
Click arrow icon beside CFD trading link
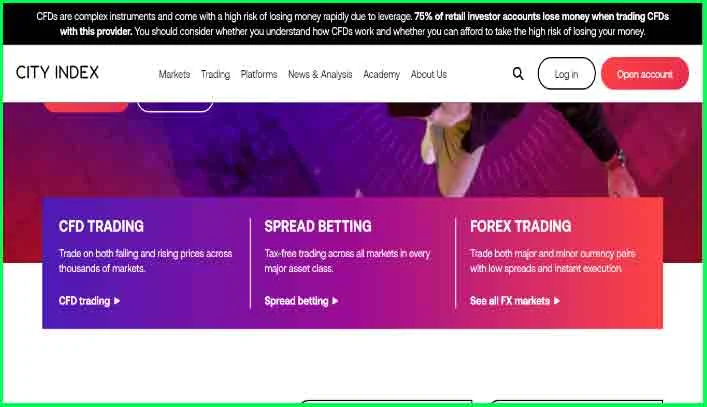tap(117, 301)
